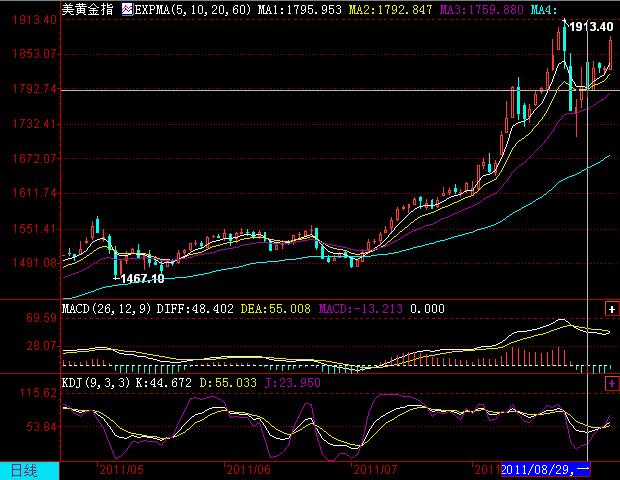
Task: Click the EXPMA indicator chart icon
Action: click(x=127, y=9)
